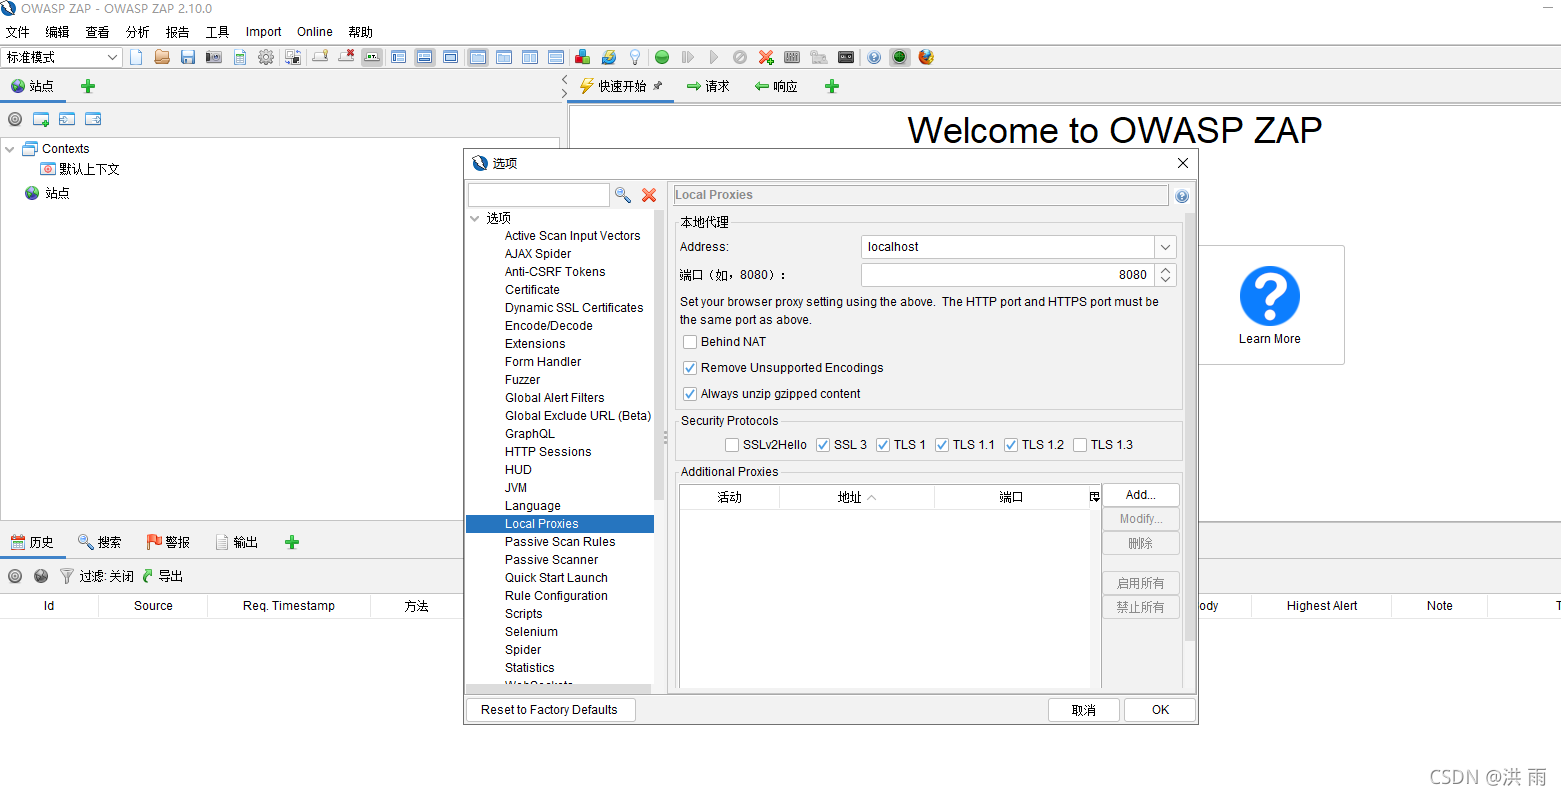Click the options tree vertical scrollbar

pyautogui.click(x=659, y=355)
